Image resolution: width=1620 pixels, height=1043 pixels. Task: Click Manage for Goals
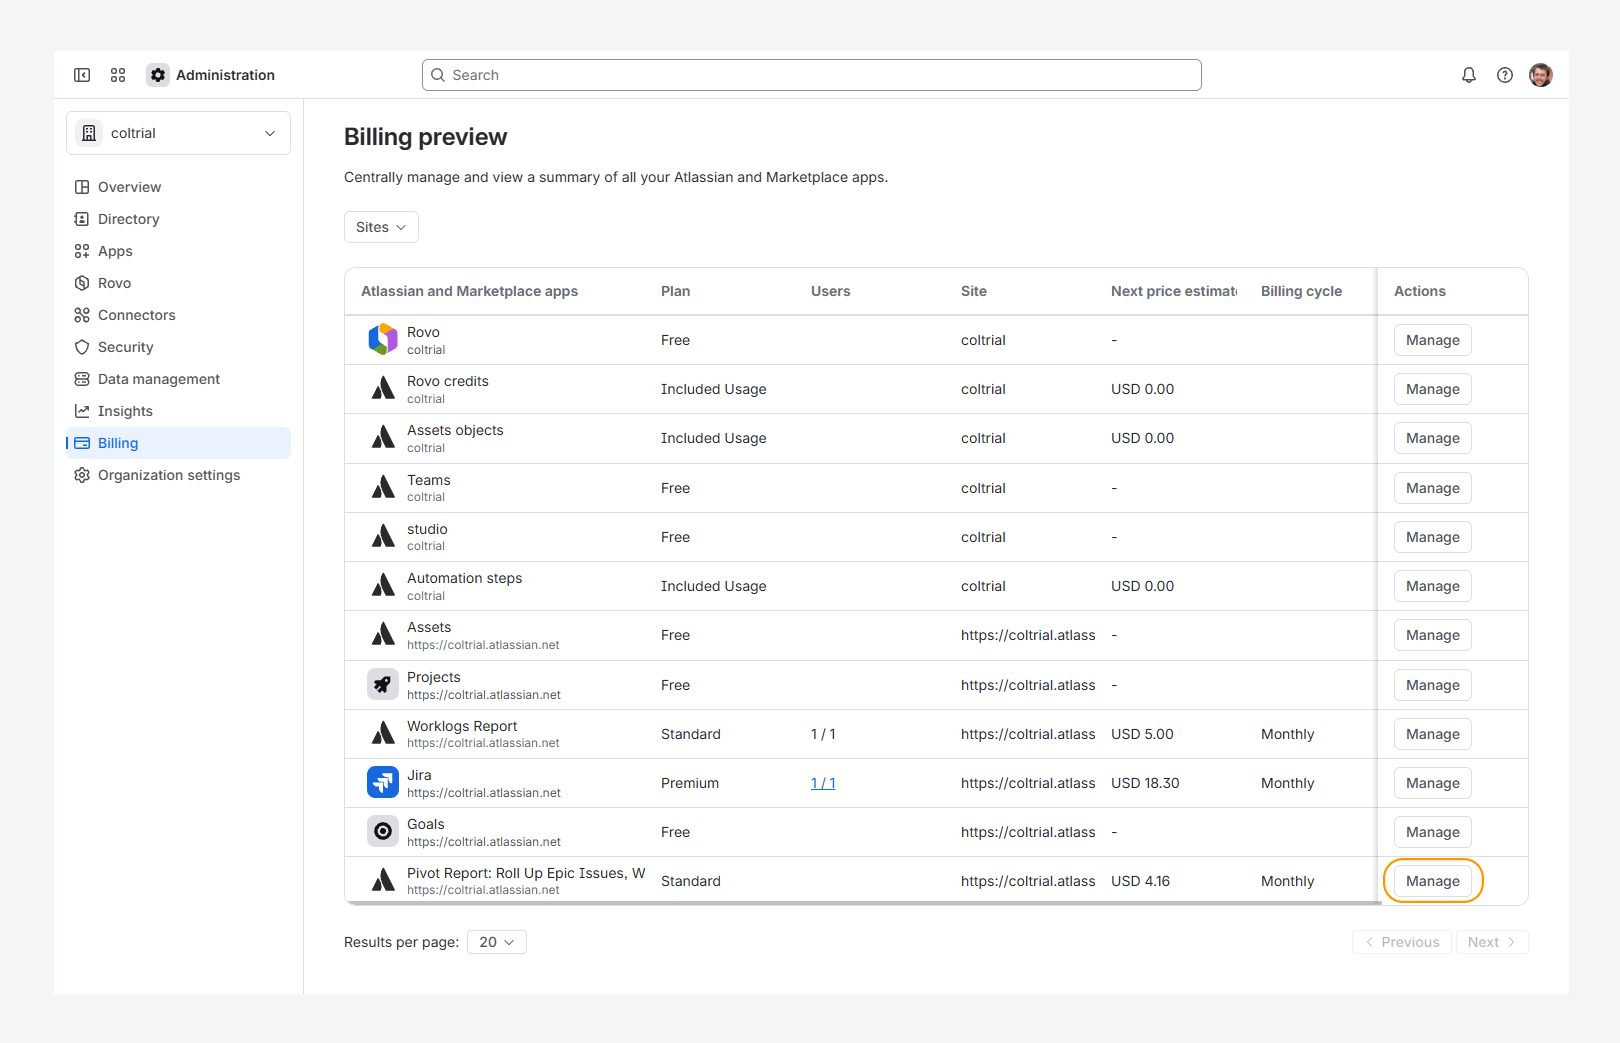coord(1433,832)
